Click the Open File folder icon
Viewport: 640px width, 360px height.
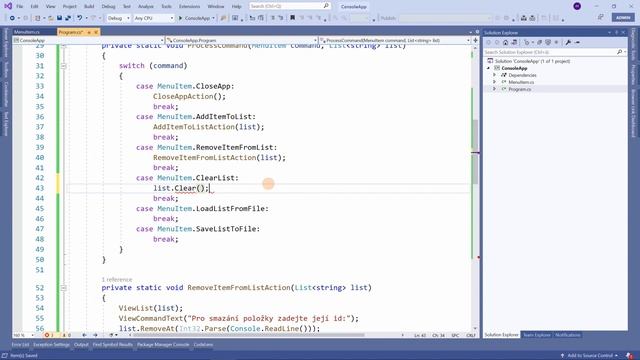pyautogui.click(x=51, y=18)
